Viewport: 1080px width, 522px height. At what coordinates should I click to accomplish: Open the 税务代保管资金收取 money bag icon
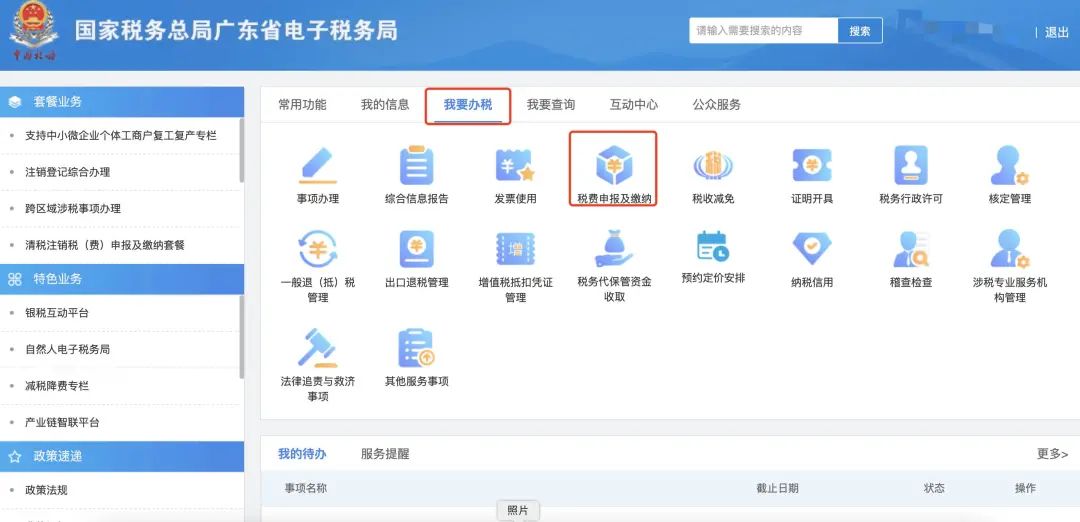pyautogui.click(x=614, y=249)
